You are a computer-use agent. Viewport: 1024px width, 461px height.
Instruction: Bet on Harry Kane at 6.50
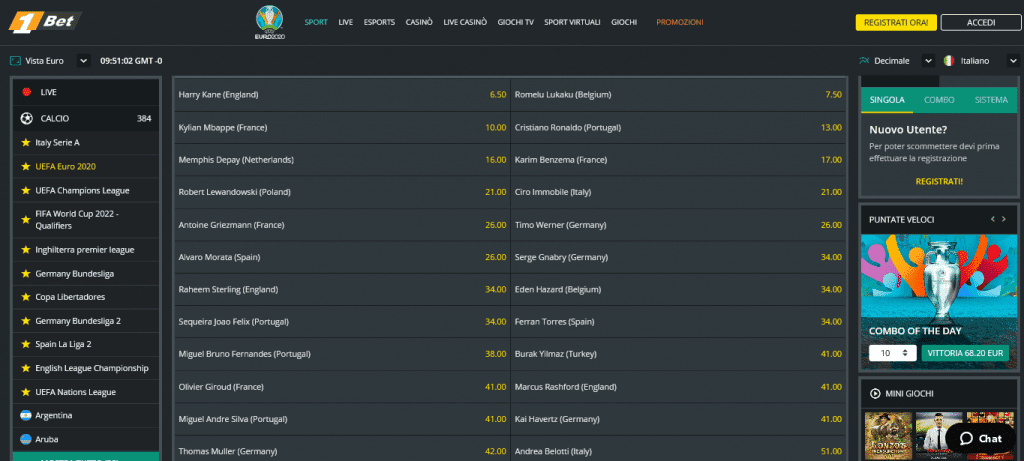[342, 95]
